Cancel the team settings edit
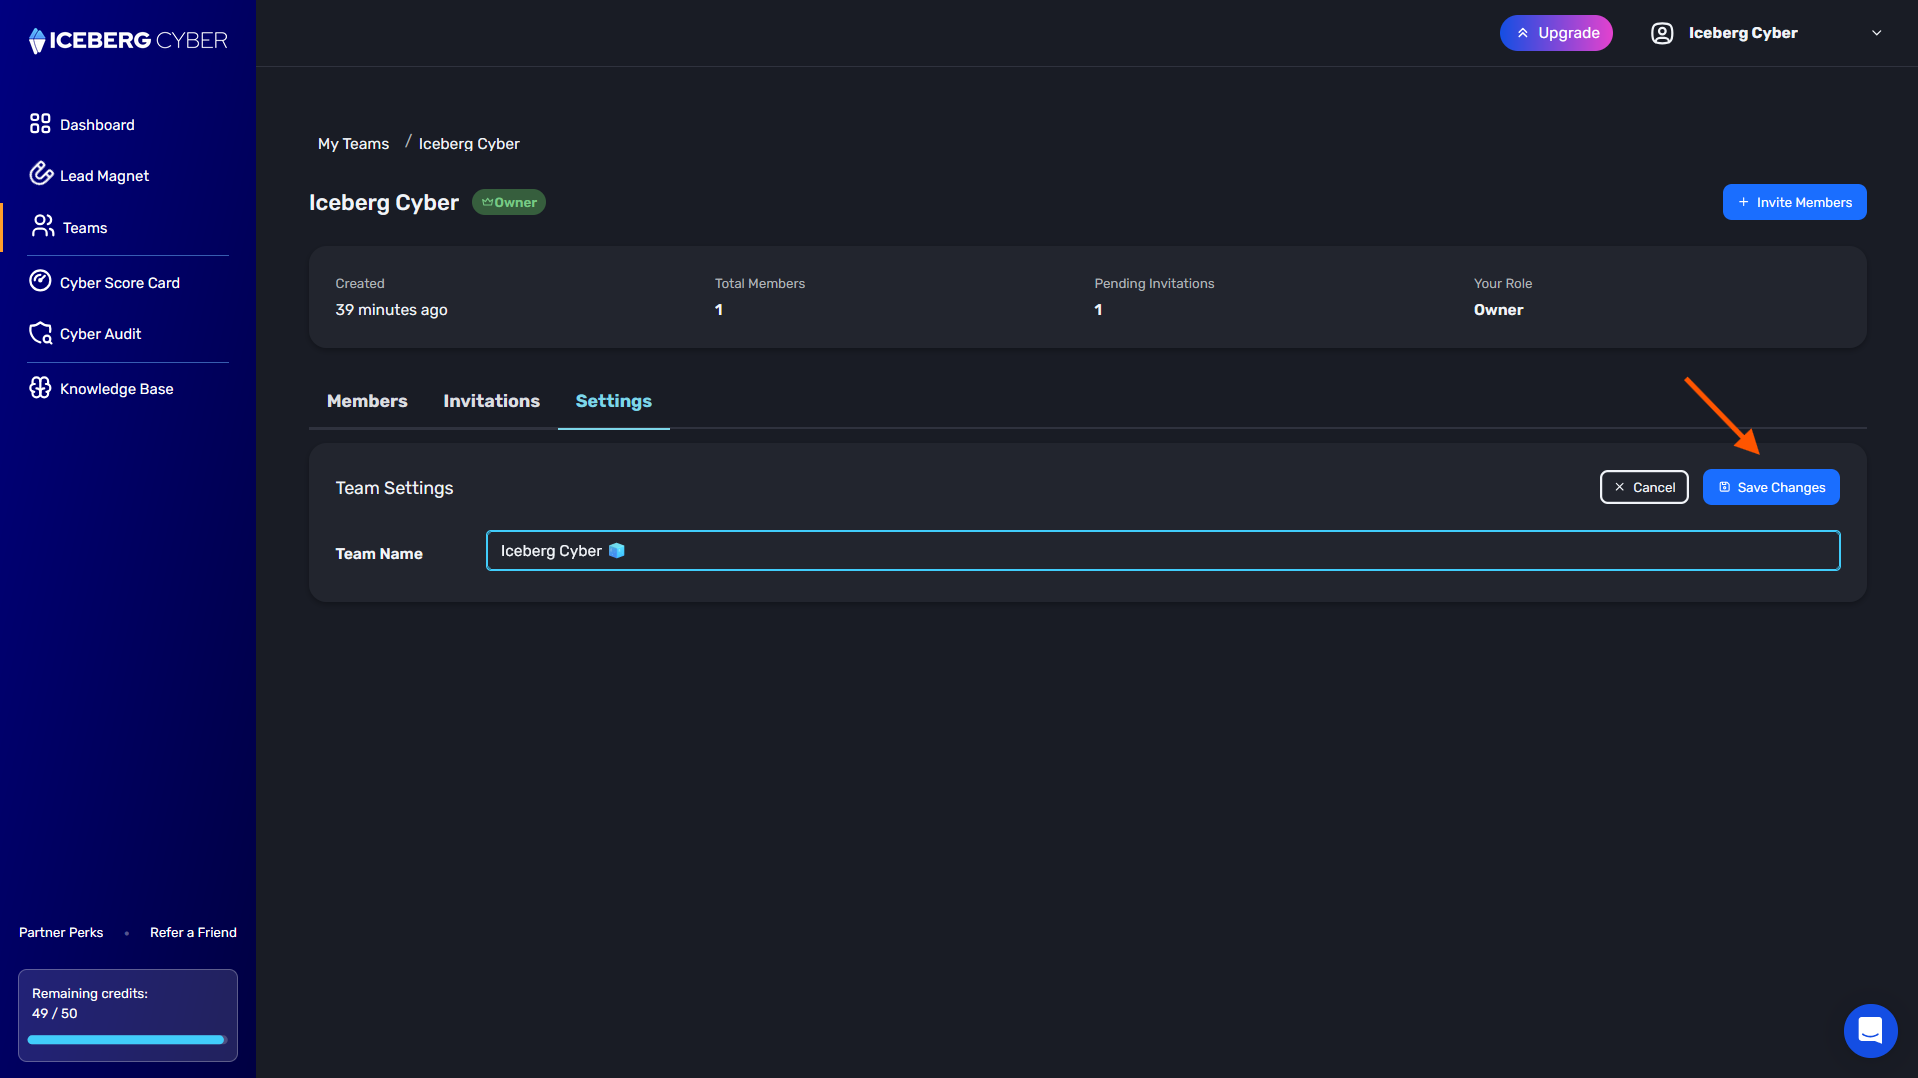Screen dimensions: 1918x1078 pyautogui.click(x=1644, y=487)
